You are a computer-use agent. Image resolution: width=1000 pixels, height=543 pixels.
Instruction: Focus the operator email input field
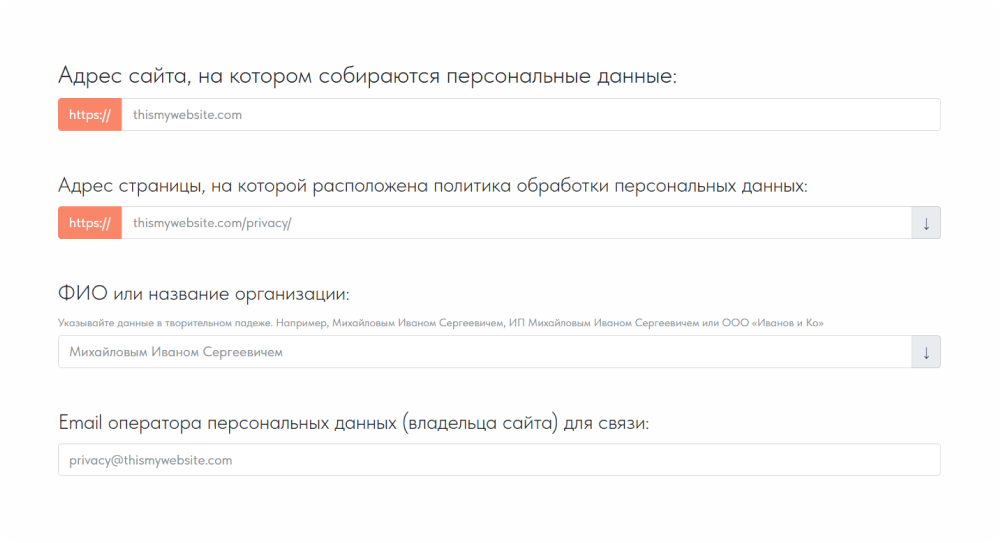click(499, 460)
